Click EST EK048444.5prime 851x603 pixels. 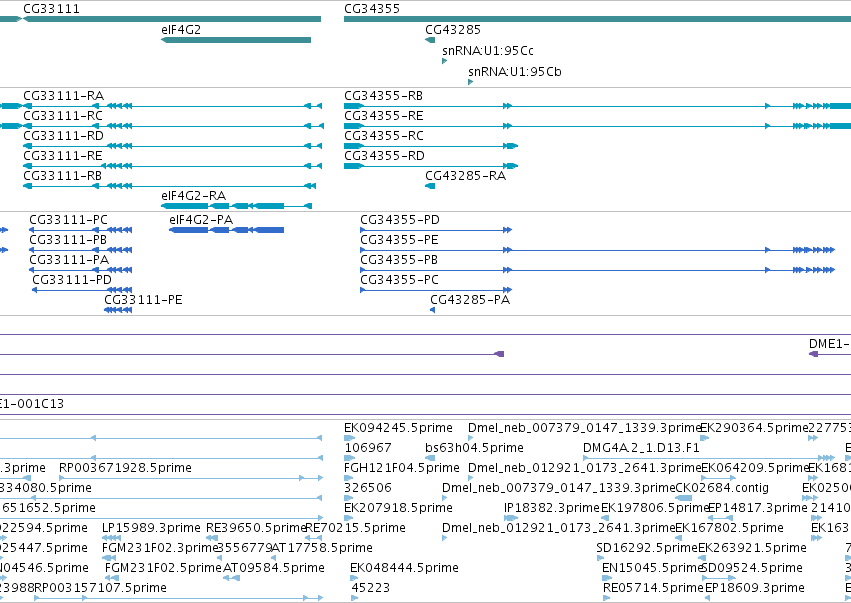[404, 568]
